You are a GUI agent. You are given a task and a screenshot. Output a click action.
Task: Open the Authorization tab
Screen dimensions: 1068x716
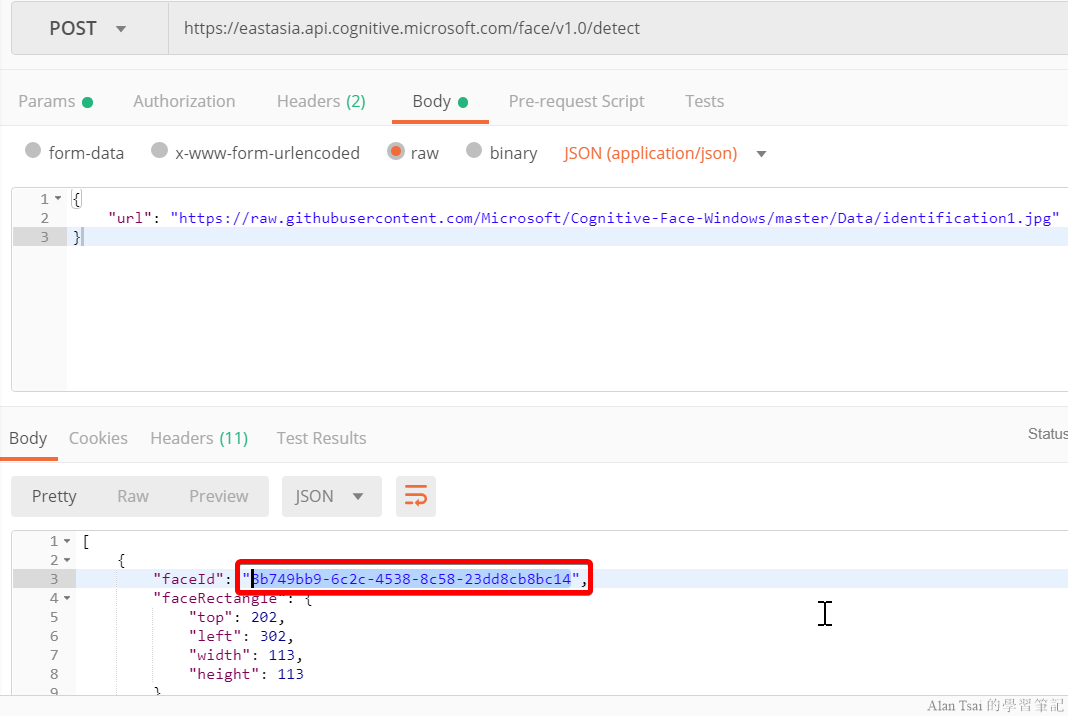pyautogui.click(x=184, y=101)
